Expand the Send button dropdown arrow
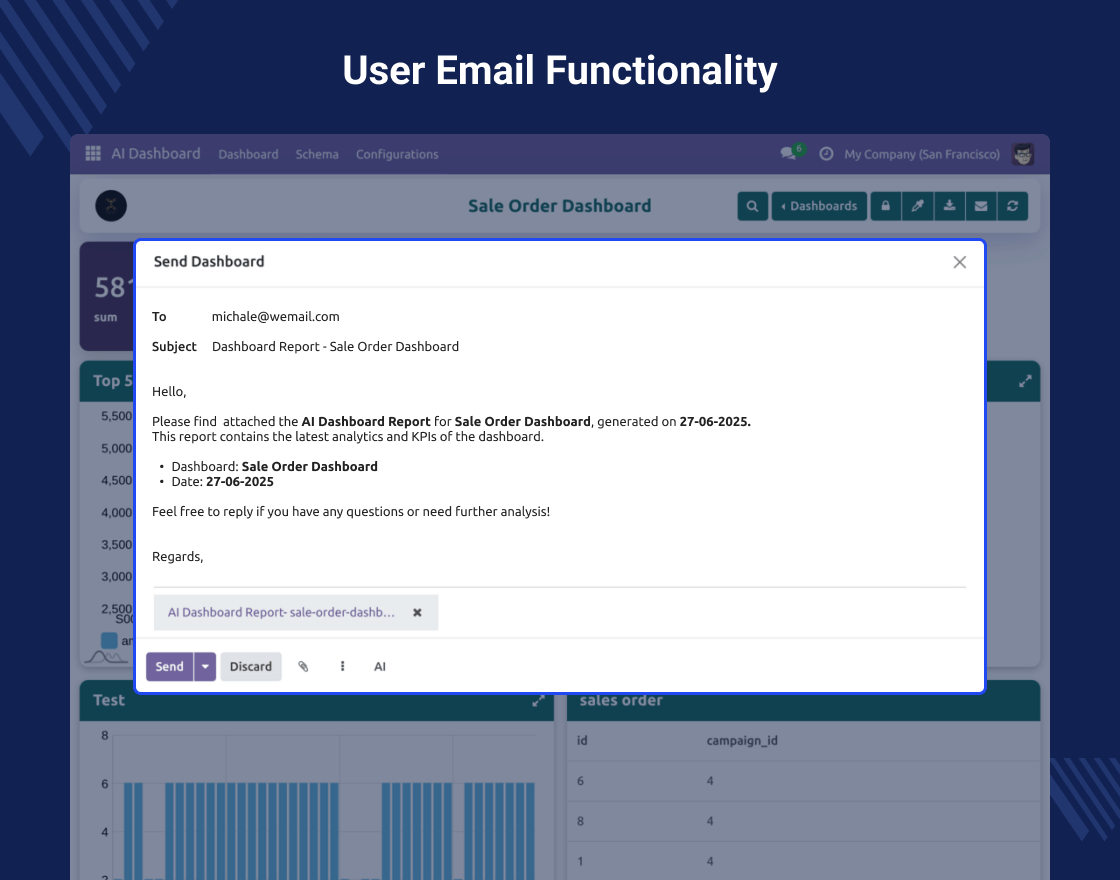 205,667
